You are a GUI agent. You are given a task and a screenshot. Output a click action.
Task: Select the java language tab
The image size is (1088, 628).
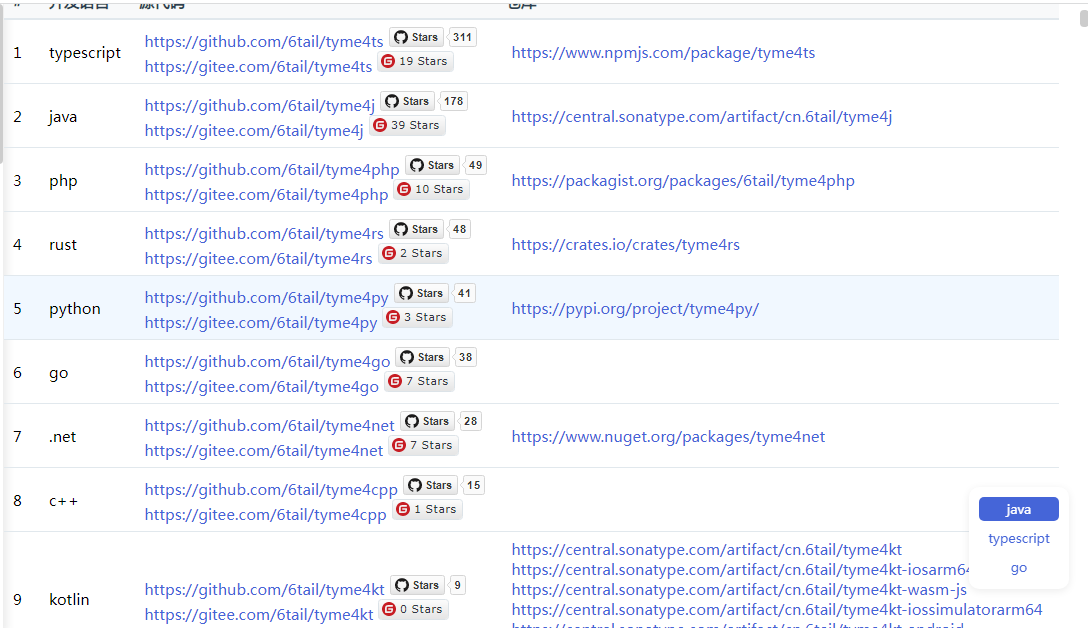(x=1019, y=509)
